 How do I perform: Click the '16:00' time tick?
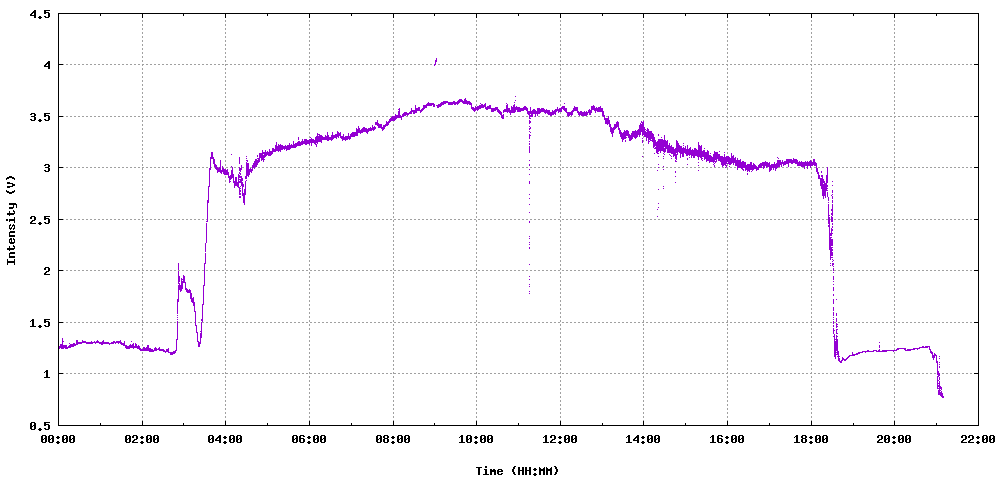(x=727, y=439)
